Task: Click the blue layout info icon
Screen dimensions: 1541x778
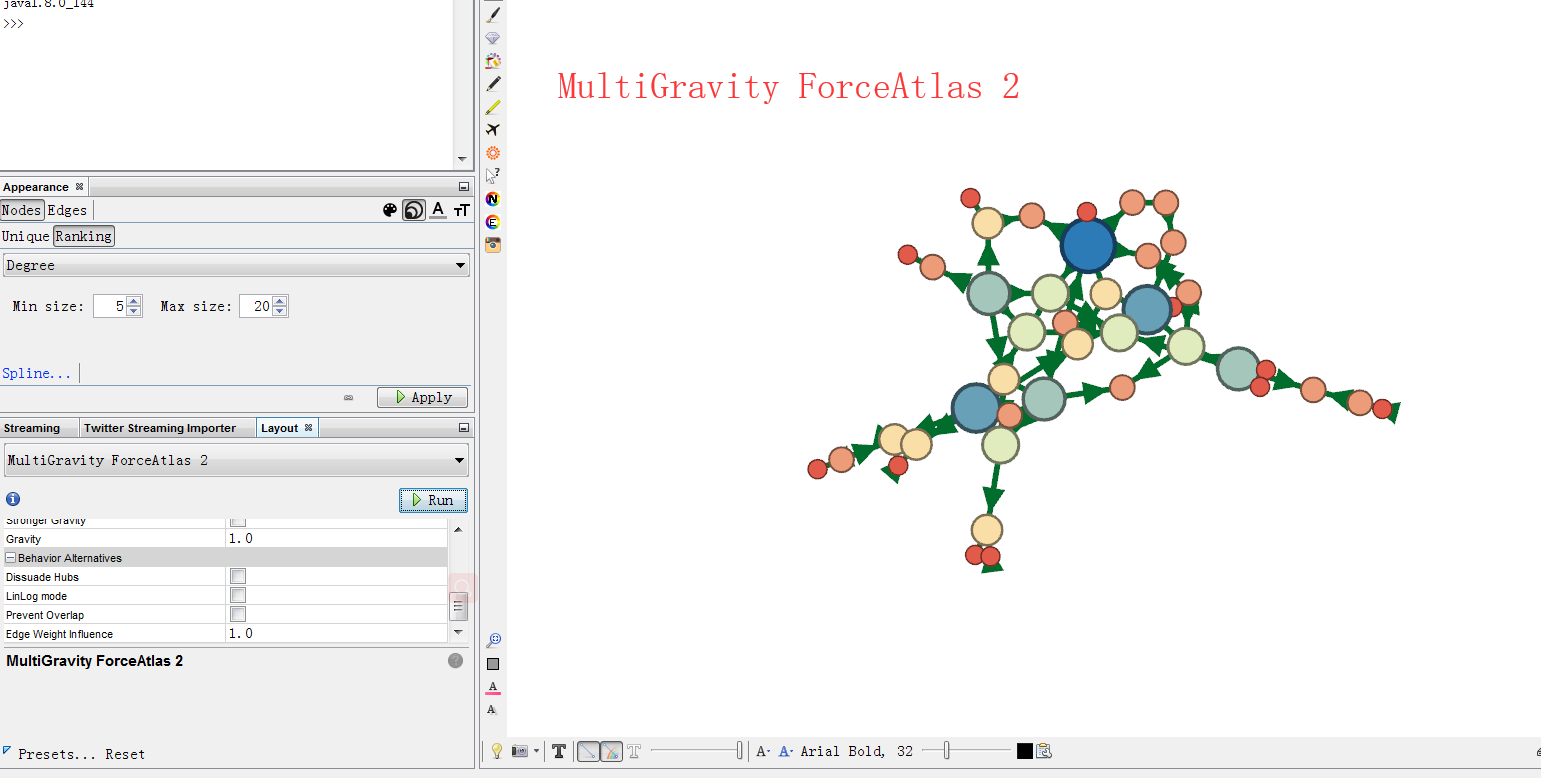Action: [13, 499]
